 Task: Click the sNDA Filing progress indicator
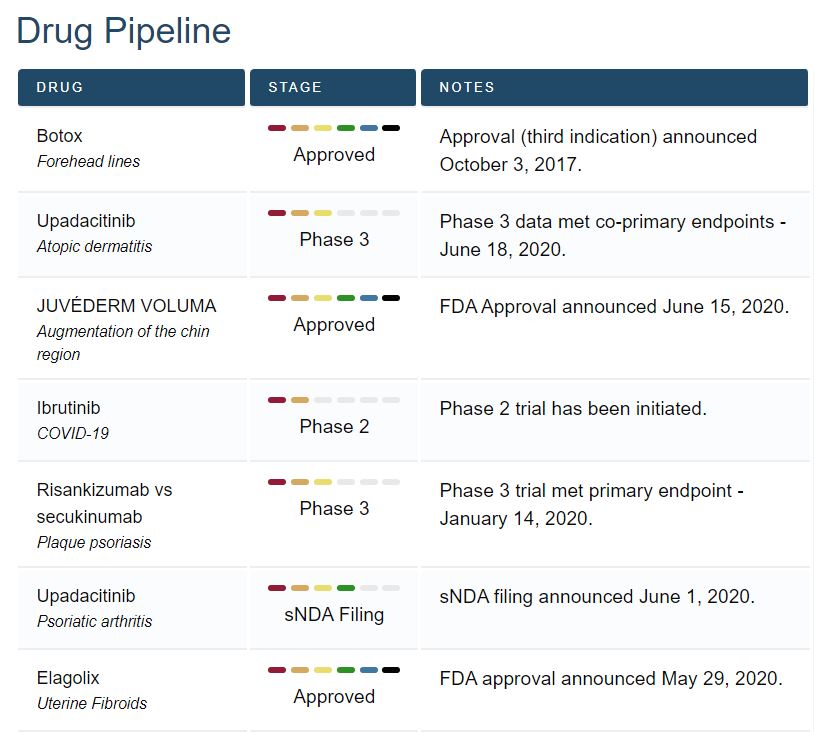[334, 588]
